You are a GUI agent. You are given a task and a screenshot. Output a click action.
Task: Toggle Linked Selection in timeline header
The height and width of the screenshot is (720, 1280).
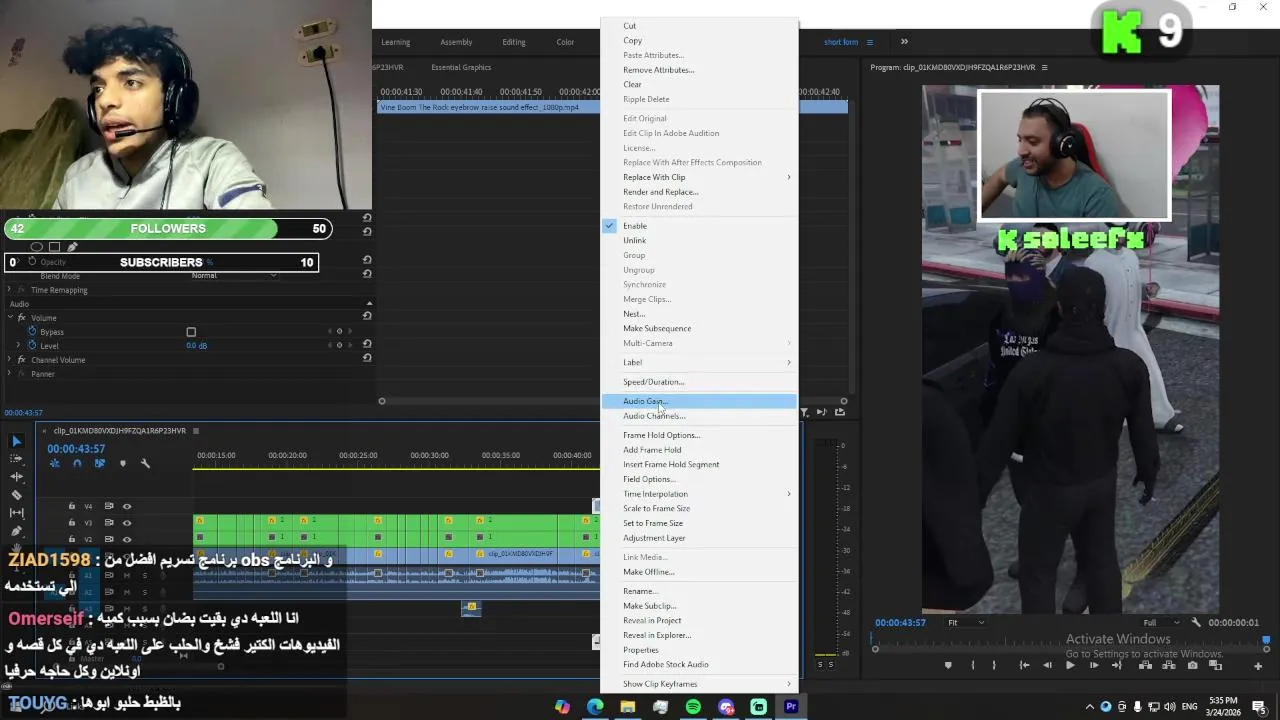(x=99, y=463)
